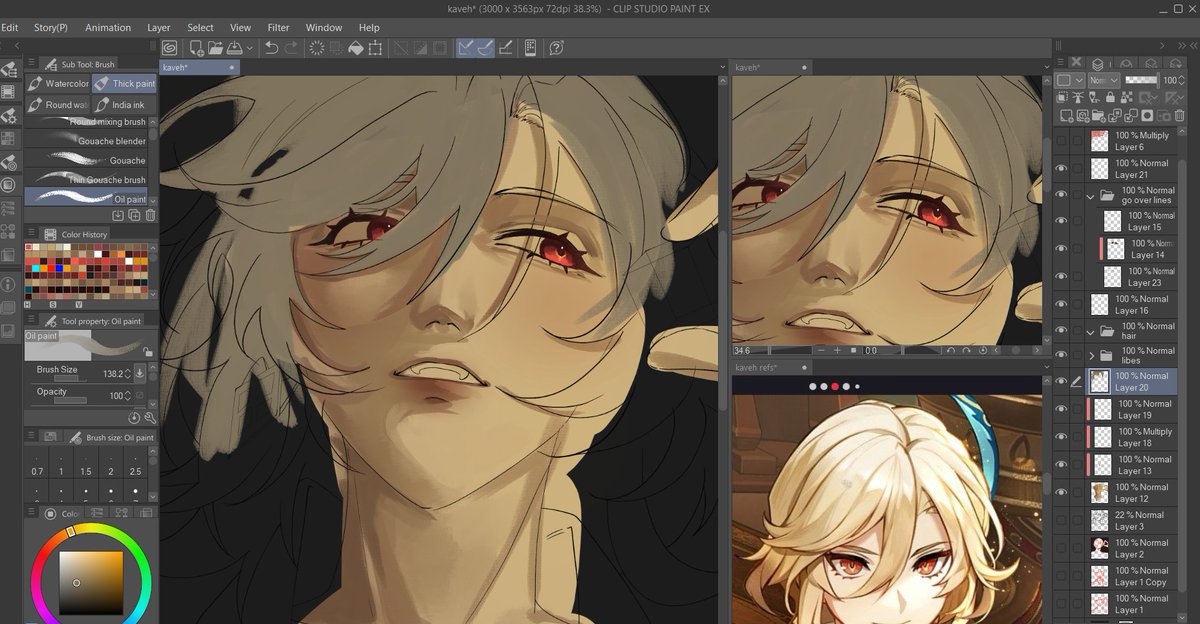
Task: Choose the Gouache blender sub tool
Action: click(85, 141)
